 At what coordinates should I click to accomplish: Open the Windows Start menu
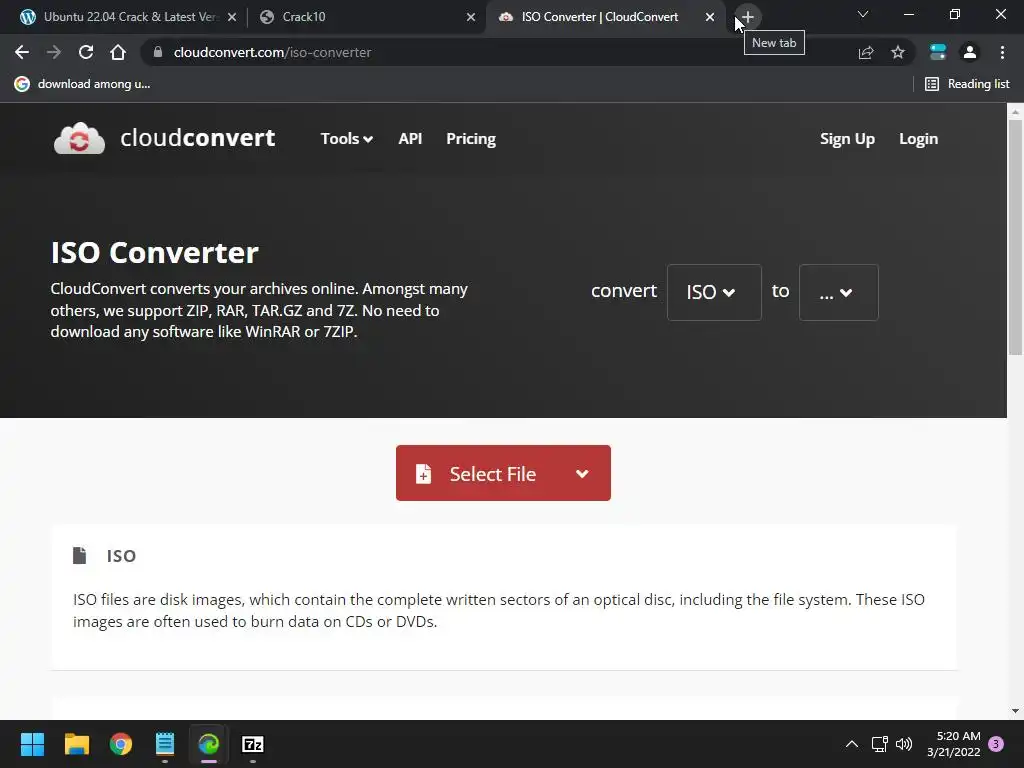pos(32,744)
